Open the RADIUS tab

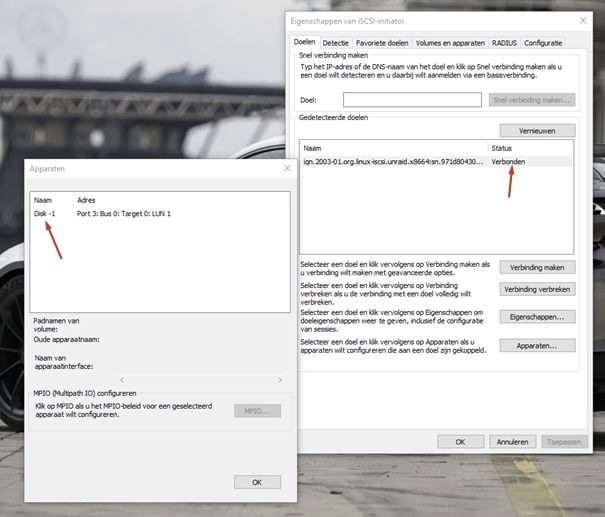(504, 43)
